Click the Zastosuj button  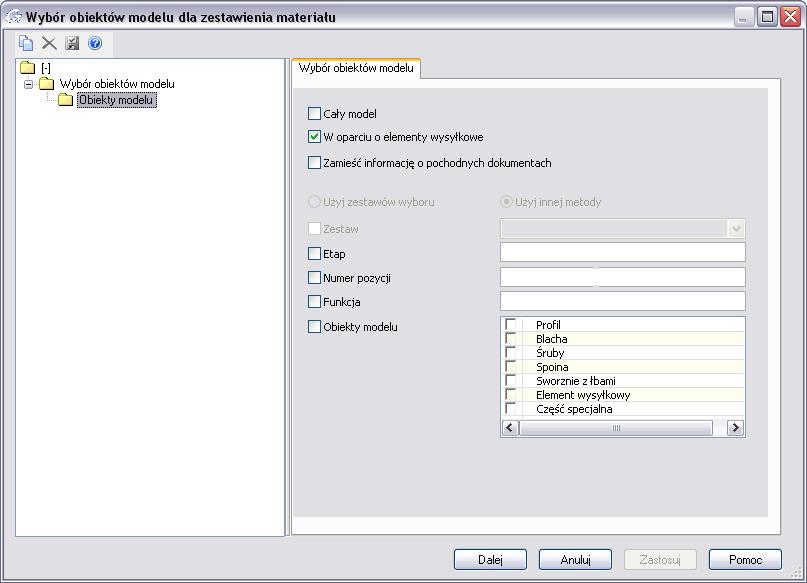click(x=660, y=559)
